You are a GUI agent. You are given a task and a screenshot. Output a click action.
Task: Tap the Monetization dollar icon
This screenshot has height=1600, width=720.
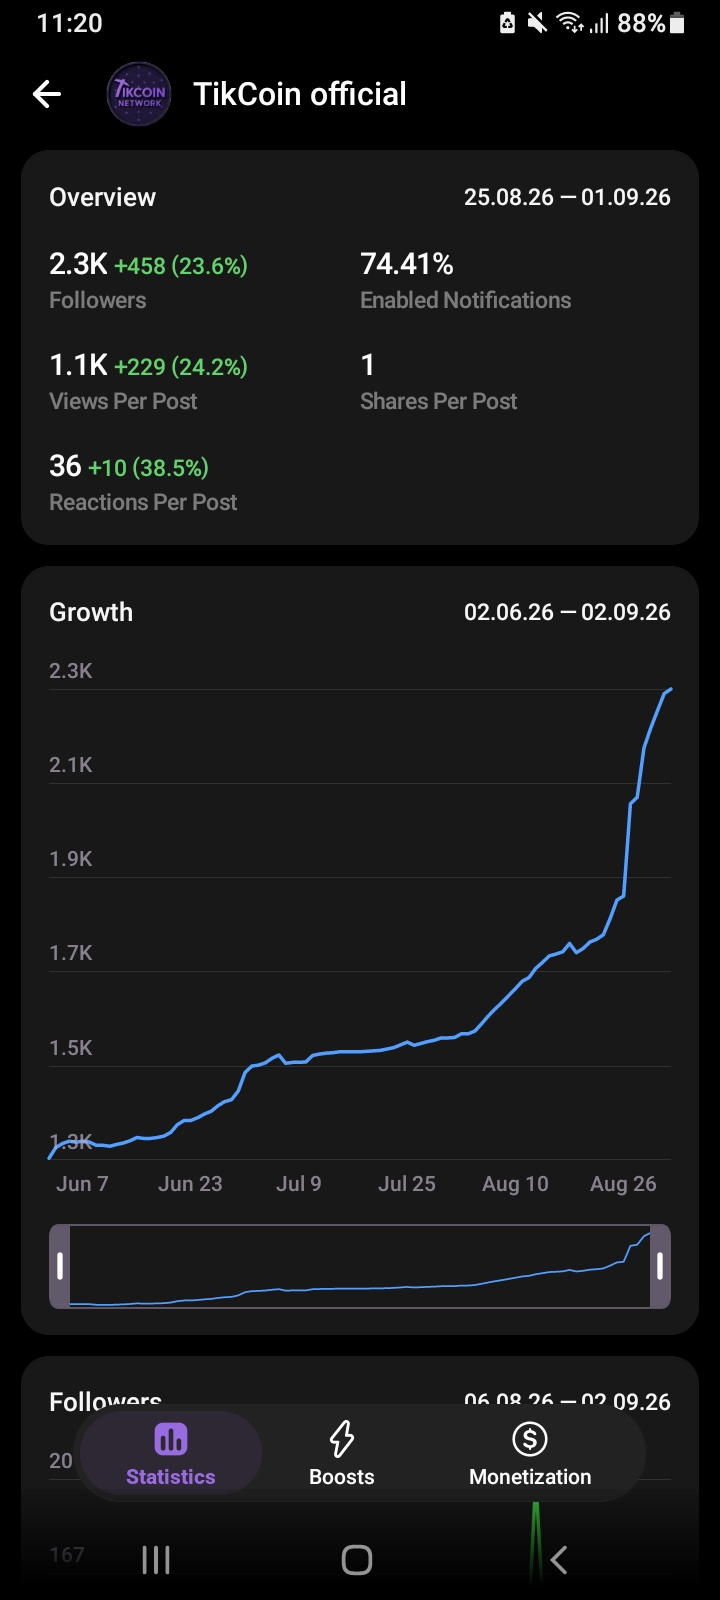pyautogui.click(x=530, y=1439)
